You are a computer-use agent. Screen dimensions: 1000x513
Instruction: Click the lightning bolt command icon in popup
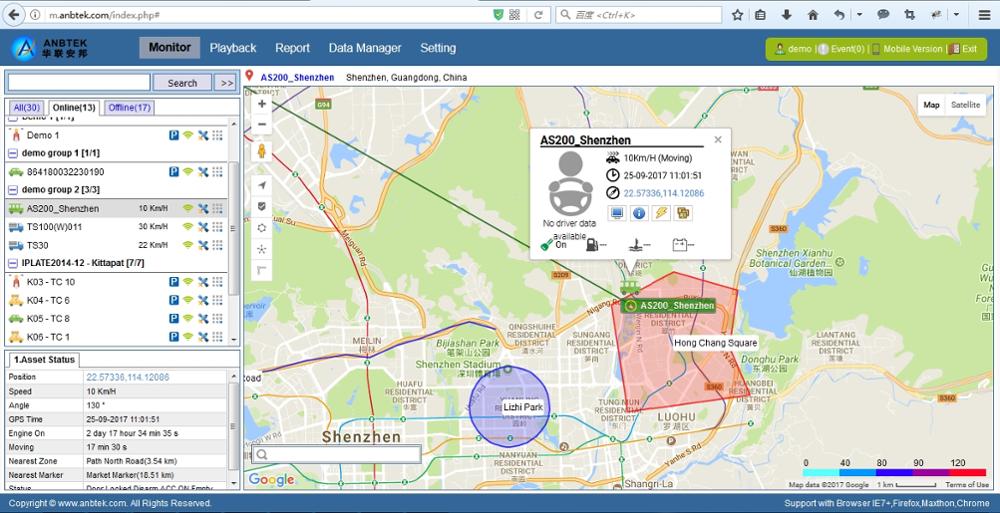(661, 213)
